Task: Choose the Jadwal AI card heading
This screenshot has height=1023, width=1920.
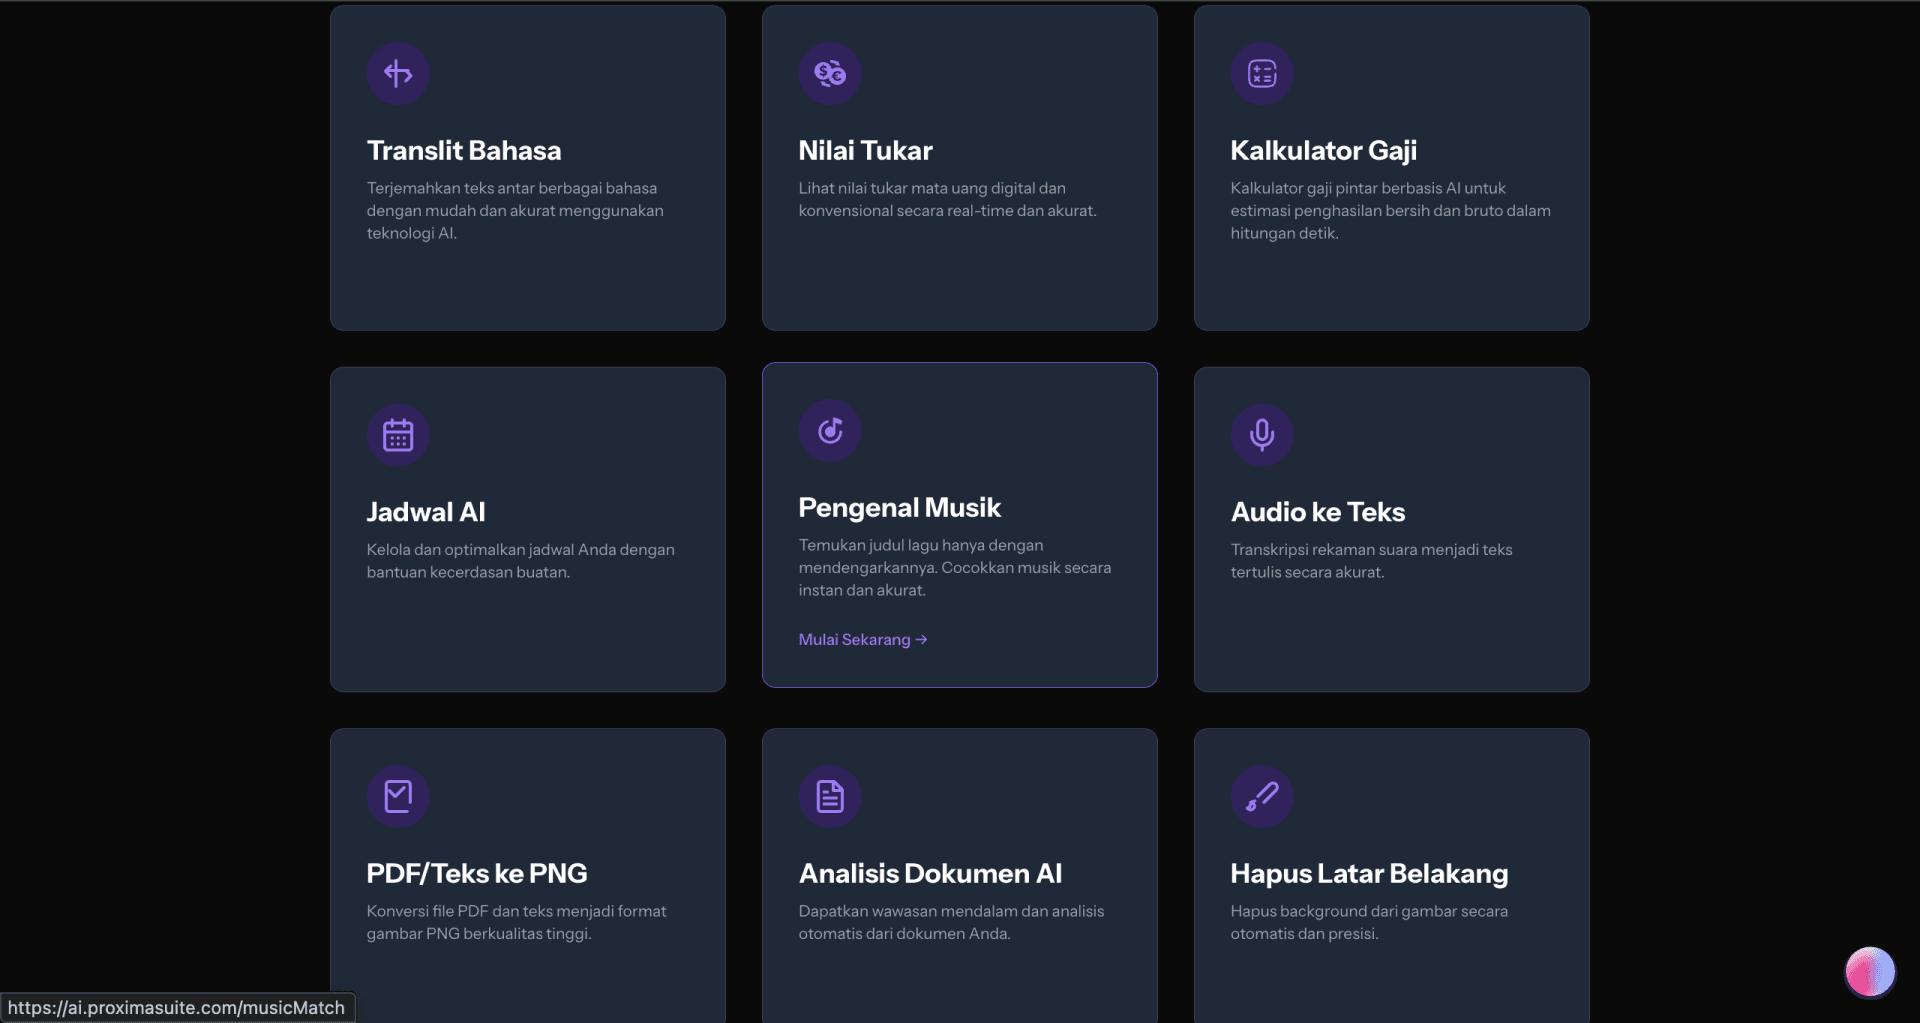Action: [426, 512]
